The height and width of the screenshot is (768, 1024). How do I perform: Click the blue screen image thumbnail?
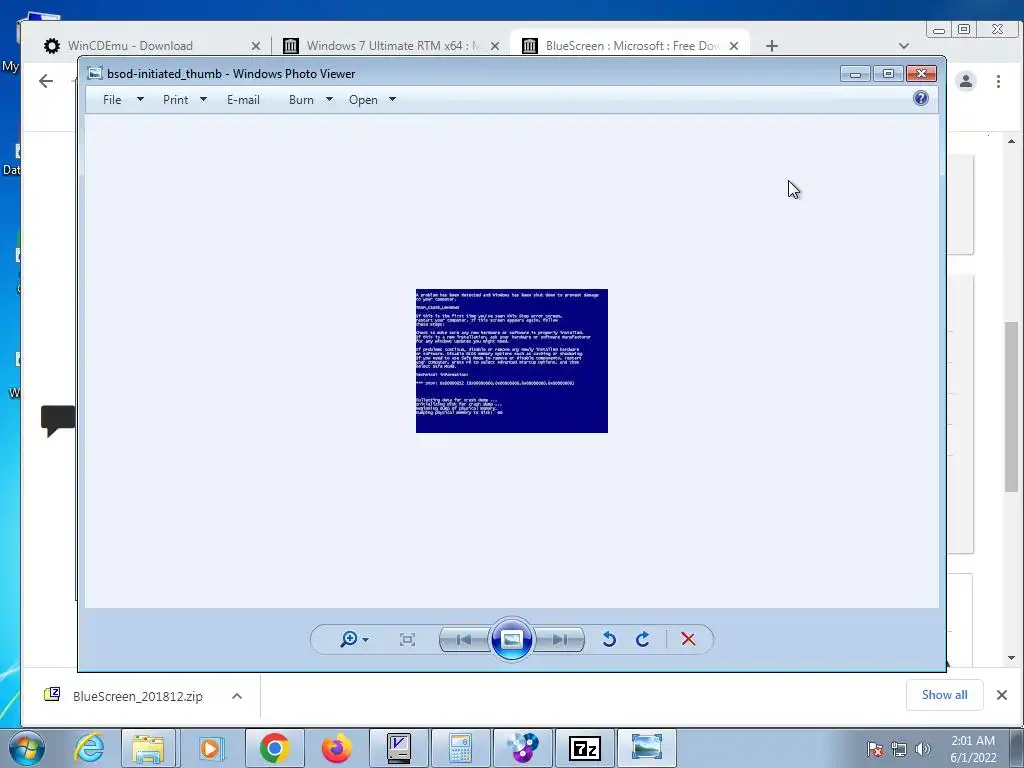(x=512, y=361)
